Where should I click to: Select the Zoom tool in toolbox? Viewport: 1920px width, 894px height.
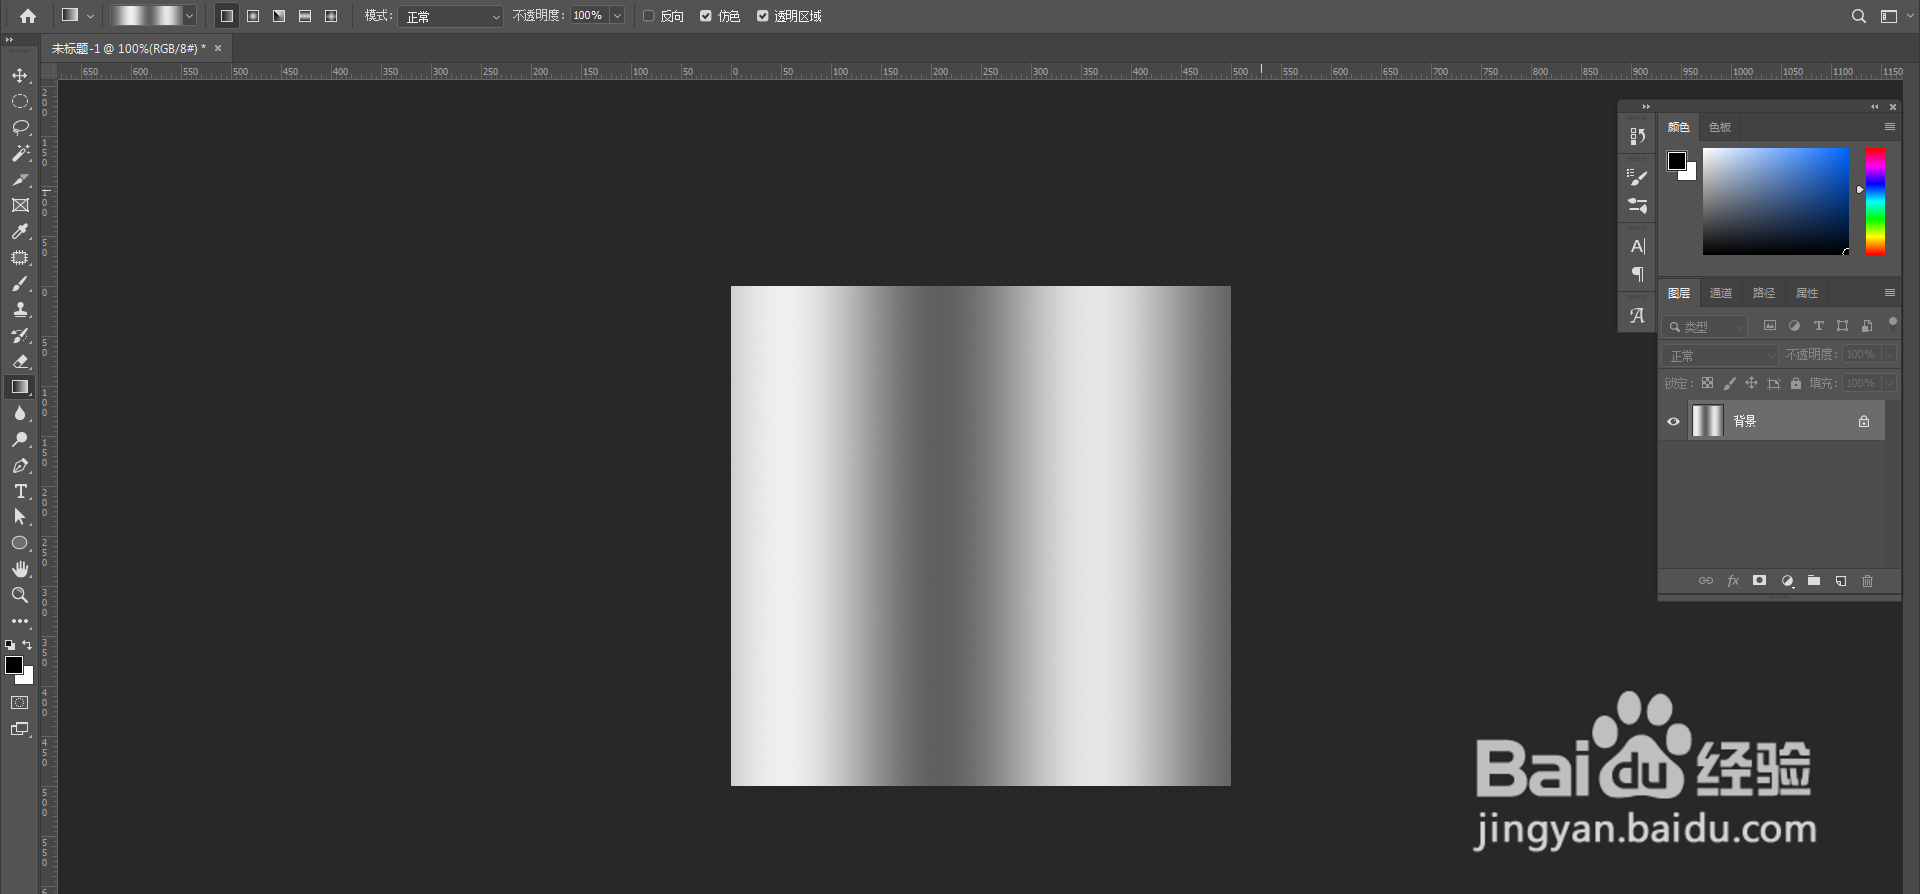pos(20,595)
